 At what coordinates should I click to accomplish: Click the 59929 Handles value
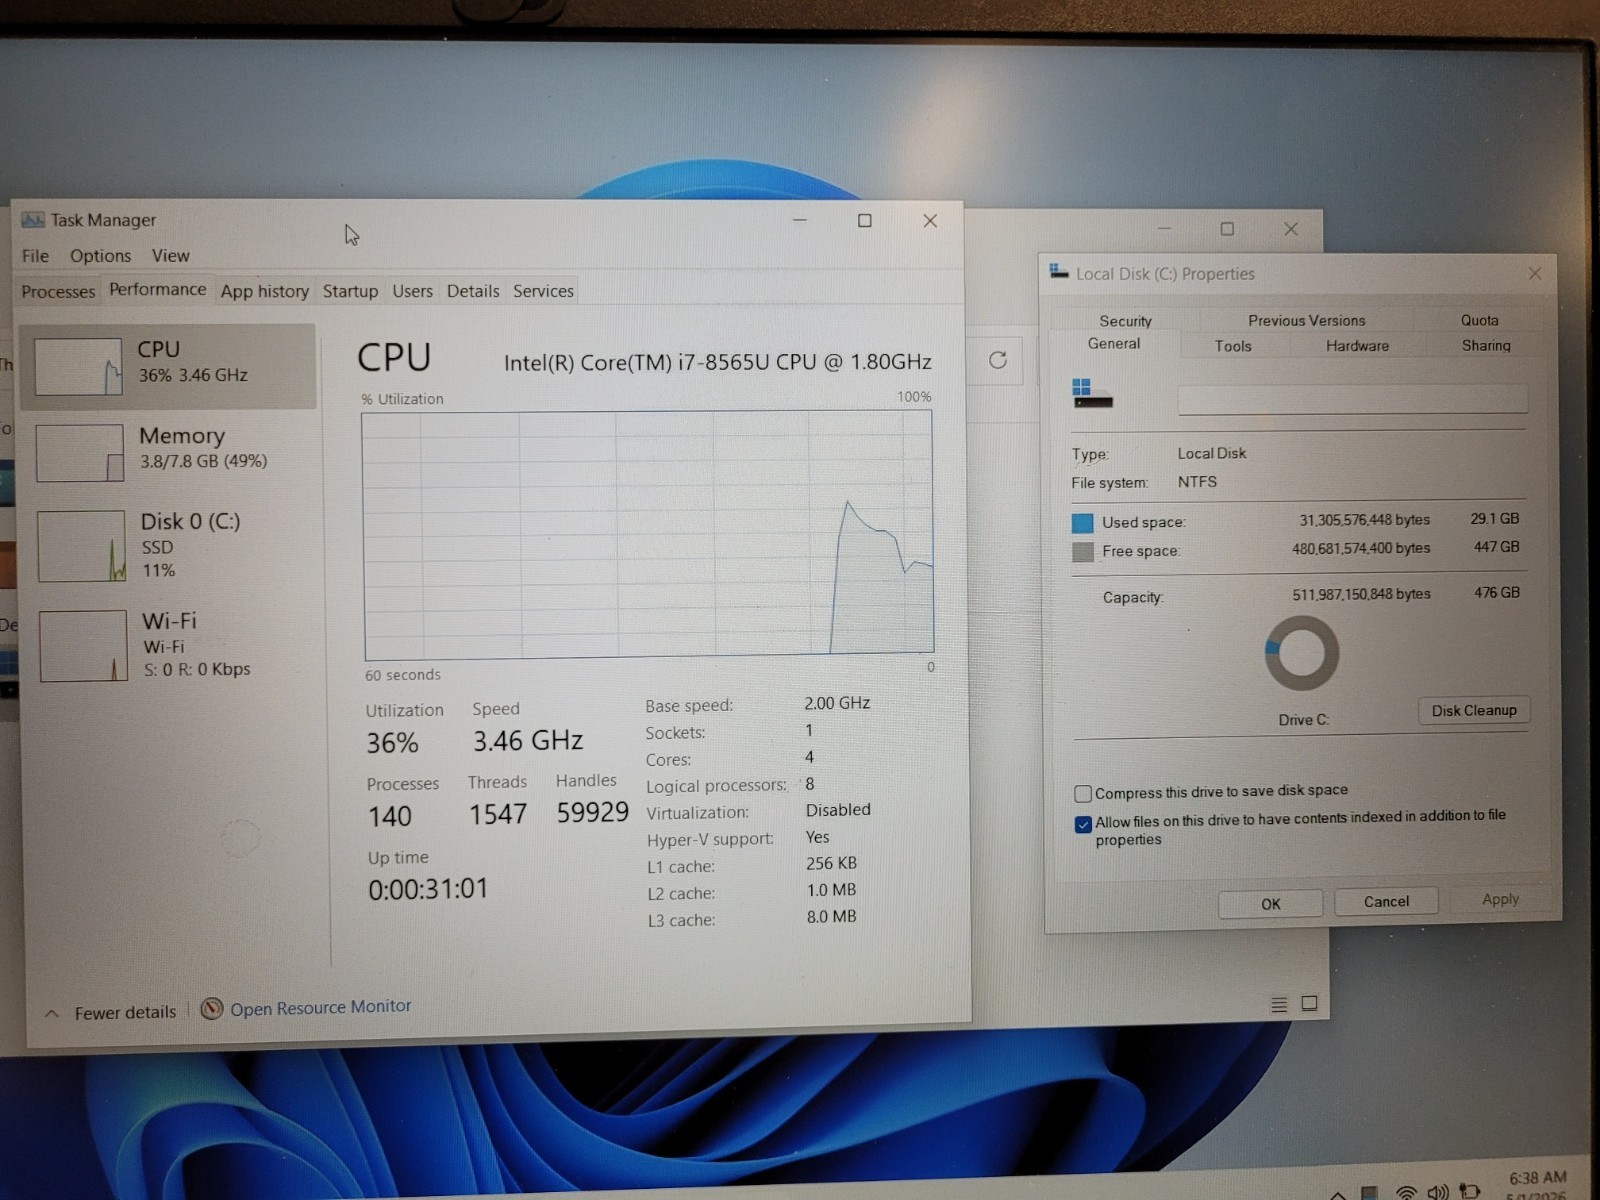pos(593,812)
